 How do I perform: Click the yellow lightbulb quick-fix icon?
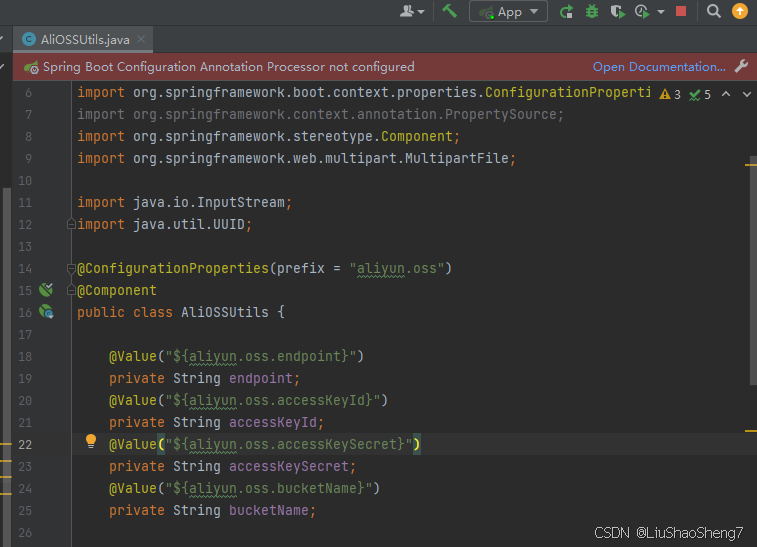(91, 441)
